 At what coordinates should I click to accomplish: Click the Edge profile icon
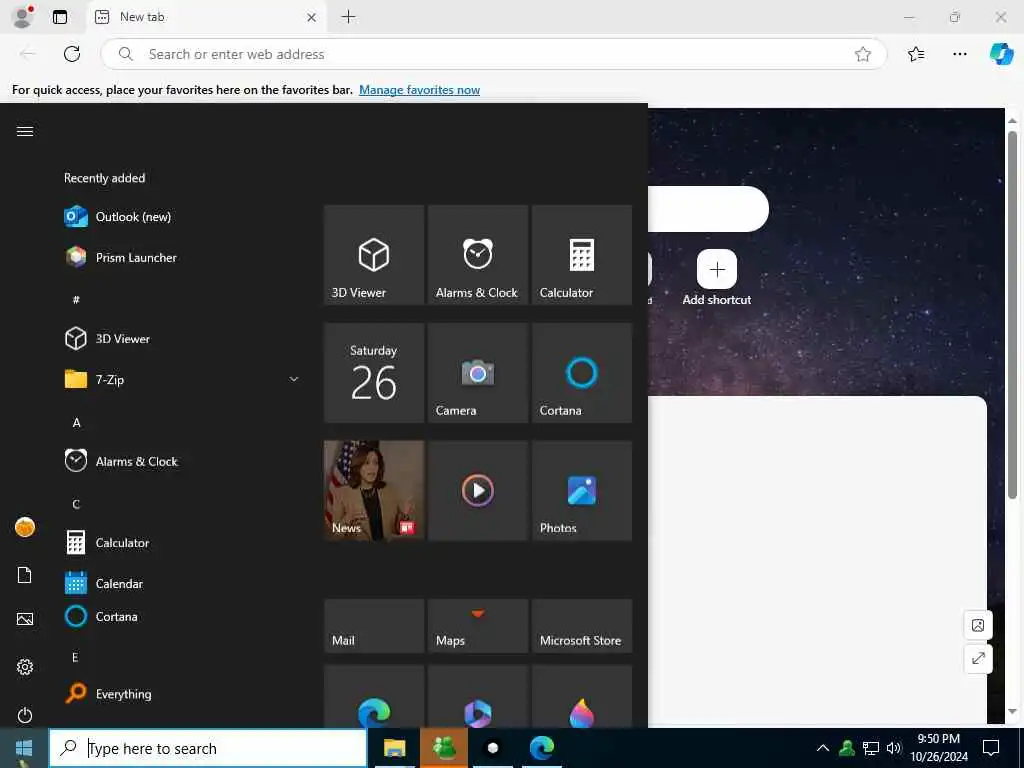(24, 16)
